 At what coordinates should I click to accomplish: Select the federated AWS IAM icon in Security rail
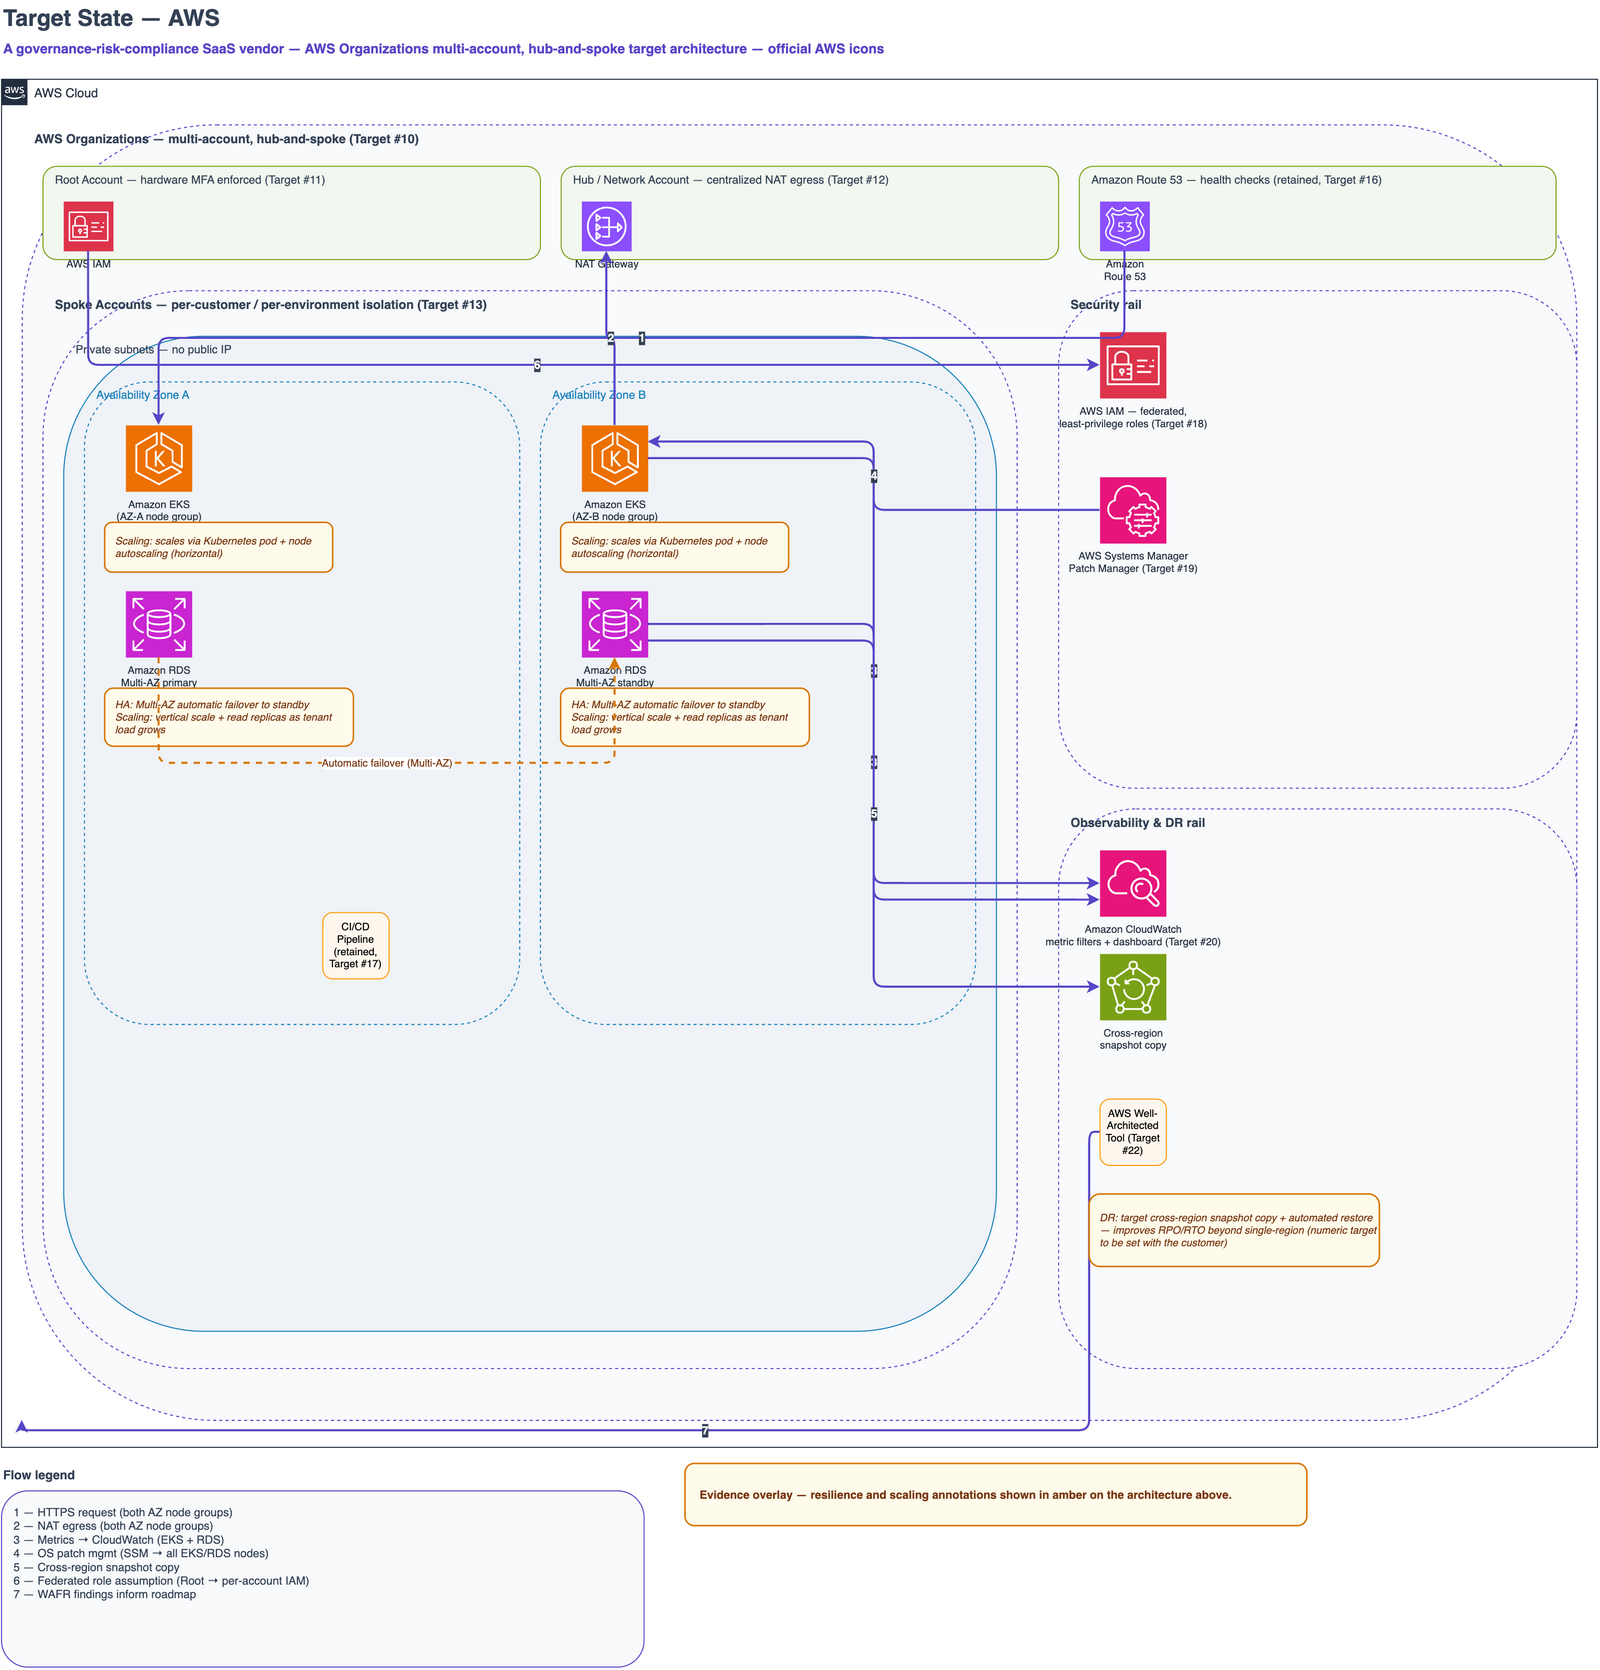click(x=1133, y=366)
